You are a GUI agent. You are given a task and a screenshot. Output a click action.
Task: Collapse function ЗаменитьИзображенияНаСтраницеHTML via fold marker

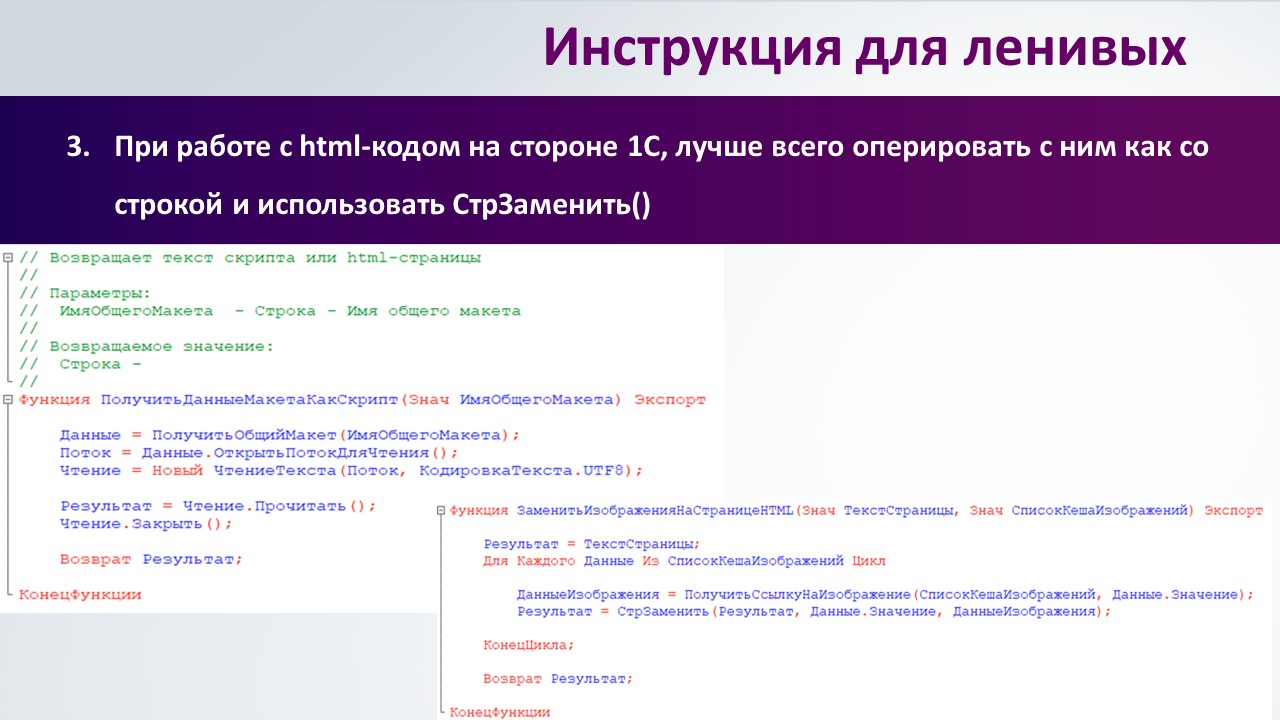pyautogui.click(x=441, y=511)
